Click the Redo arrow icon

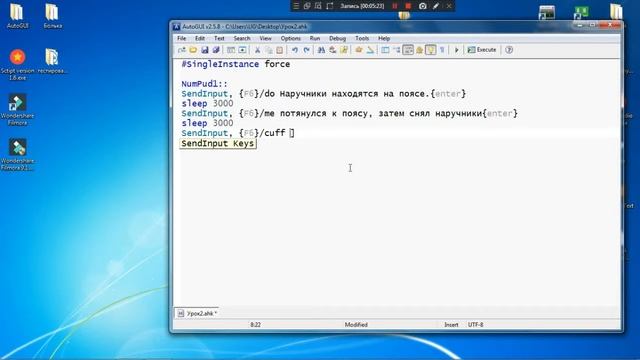tap(306, 50)
